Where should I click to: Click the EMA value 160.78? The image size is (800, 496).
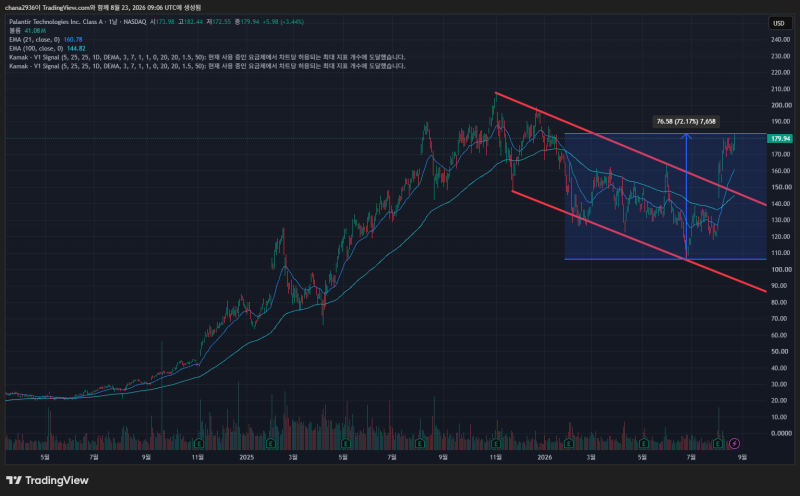coord(73,39)
